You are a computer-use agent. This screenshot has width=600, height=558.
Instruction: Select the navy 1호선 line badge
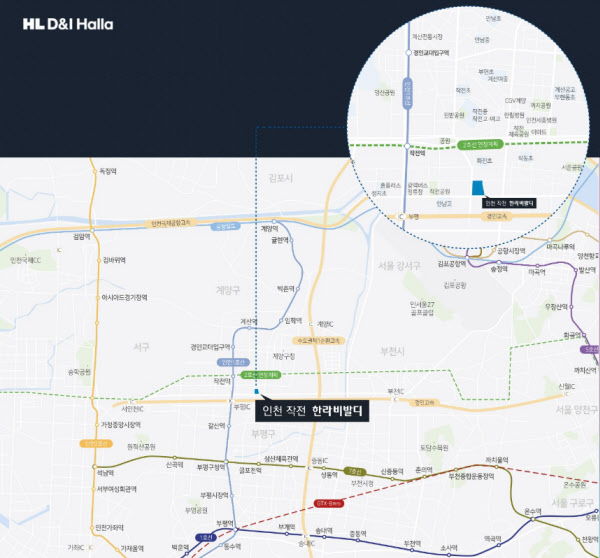(x=206, y=537)
